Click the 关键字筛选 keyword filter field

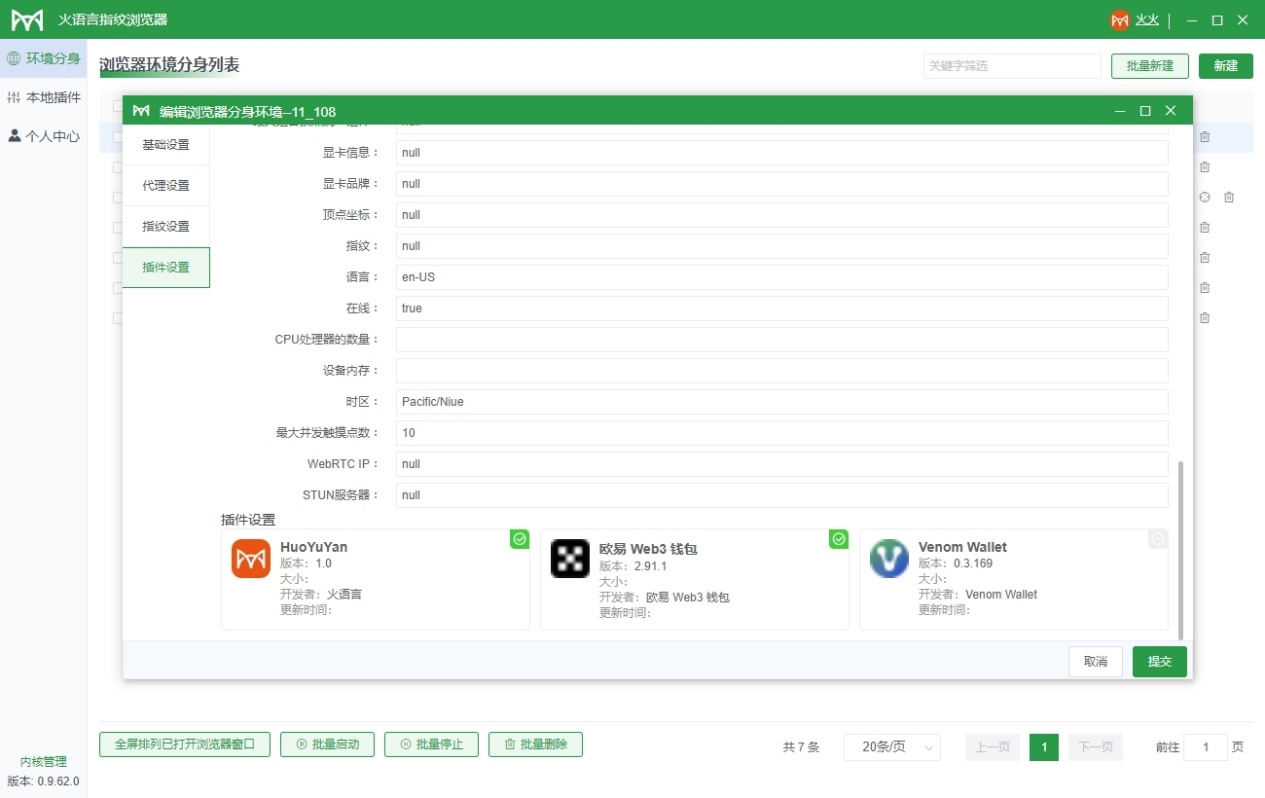click(x=1011, y=65)
